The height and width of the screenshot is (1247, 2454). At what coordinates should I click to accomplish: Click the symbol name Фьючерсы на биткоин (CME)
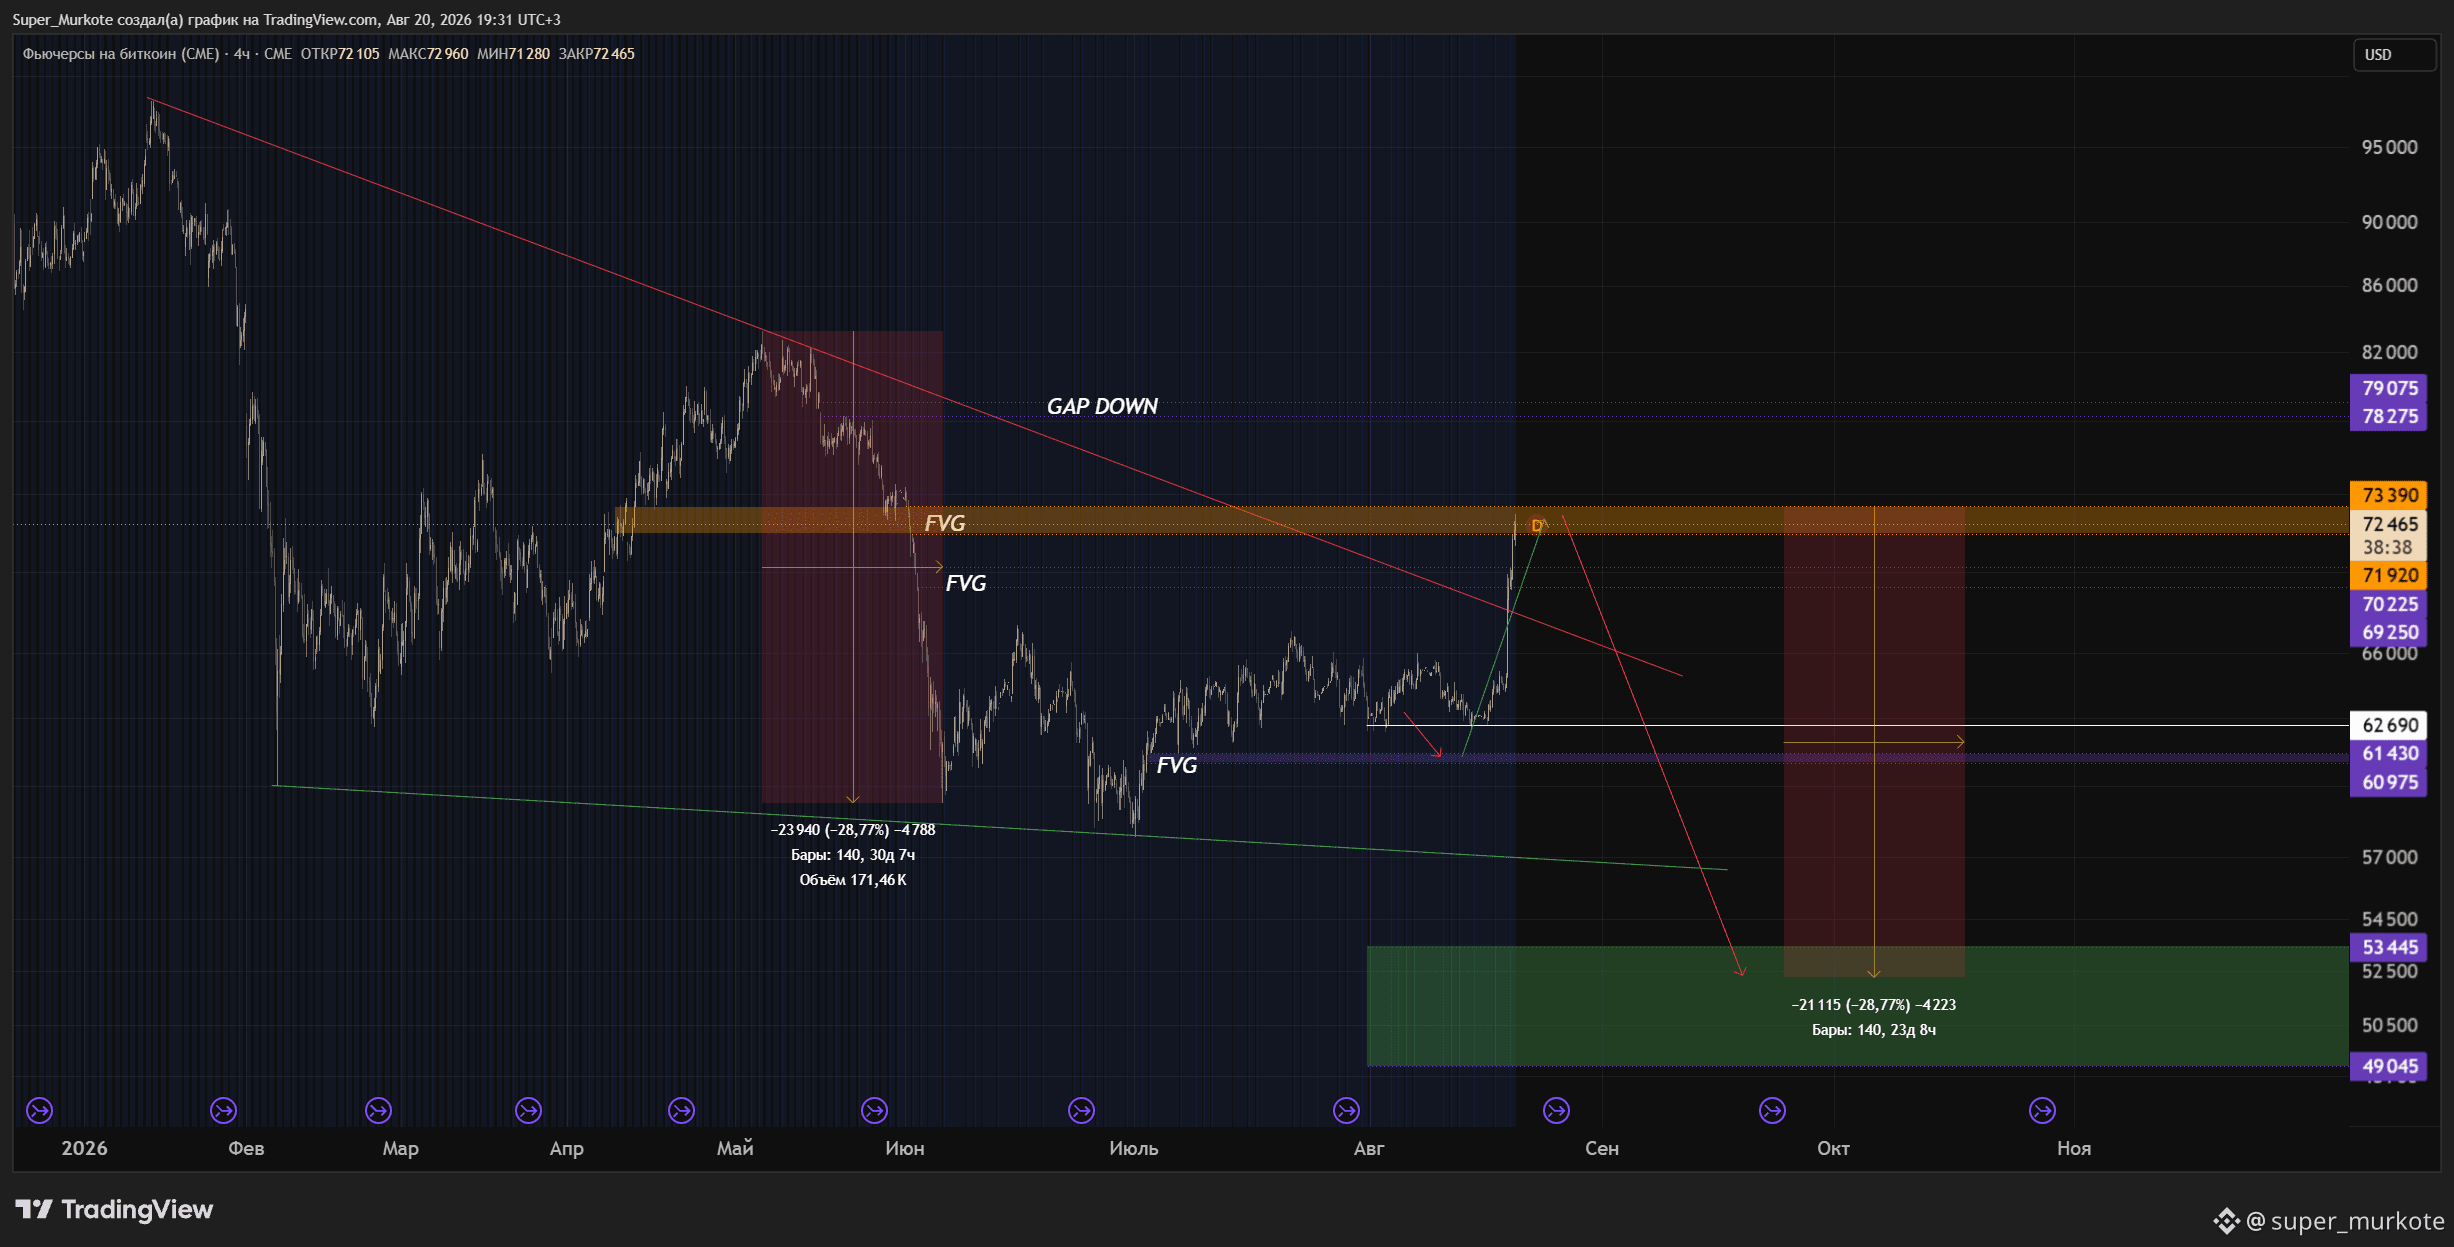tap(121, 54)
